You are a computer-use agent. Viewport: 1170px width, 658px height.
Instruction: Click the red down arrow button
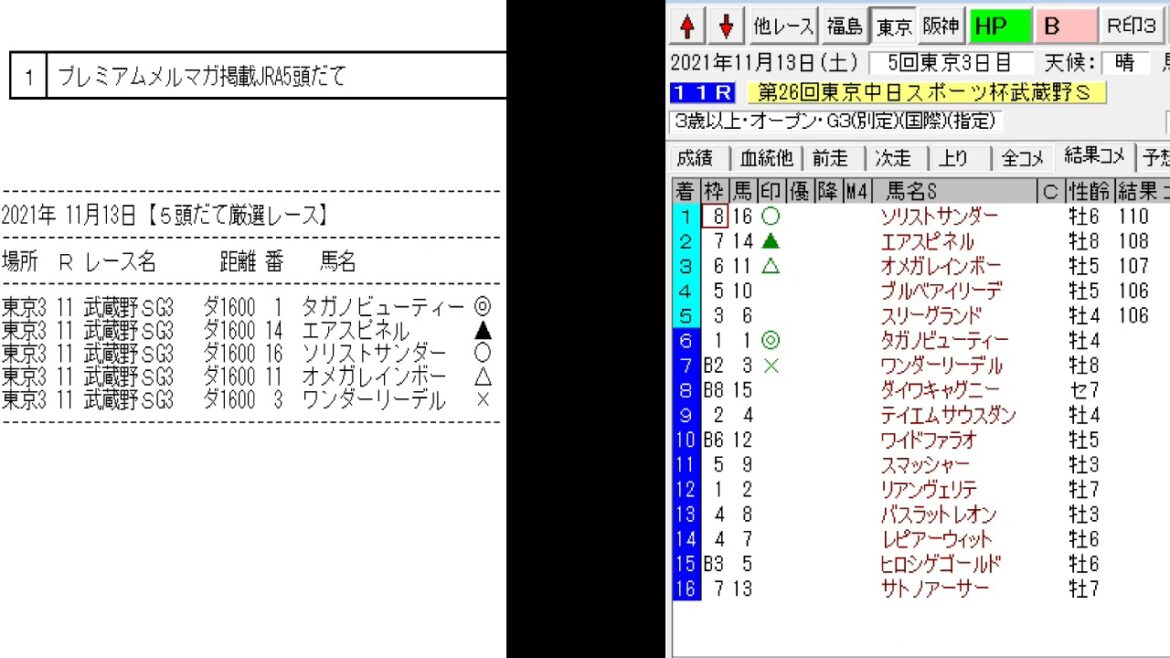[x=726, y=27]
